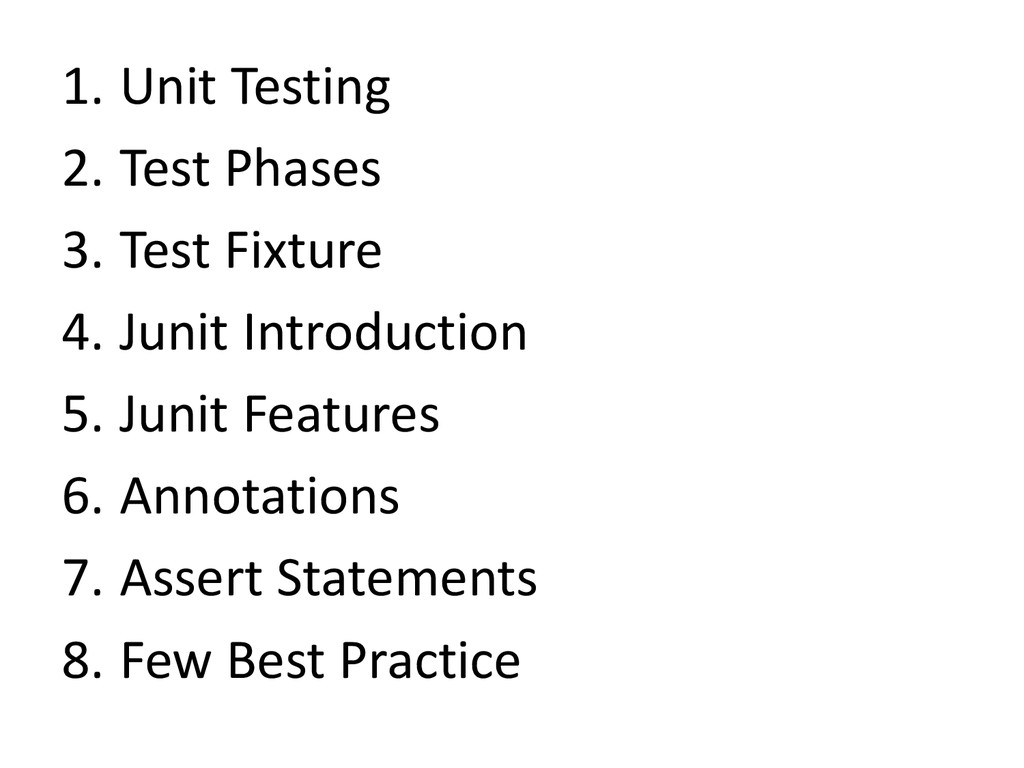This screenshot has width=1024, height=768.
Task: Select the word "Fixture"
Action: [304, 250]
